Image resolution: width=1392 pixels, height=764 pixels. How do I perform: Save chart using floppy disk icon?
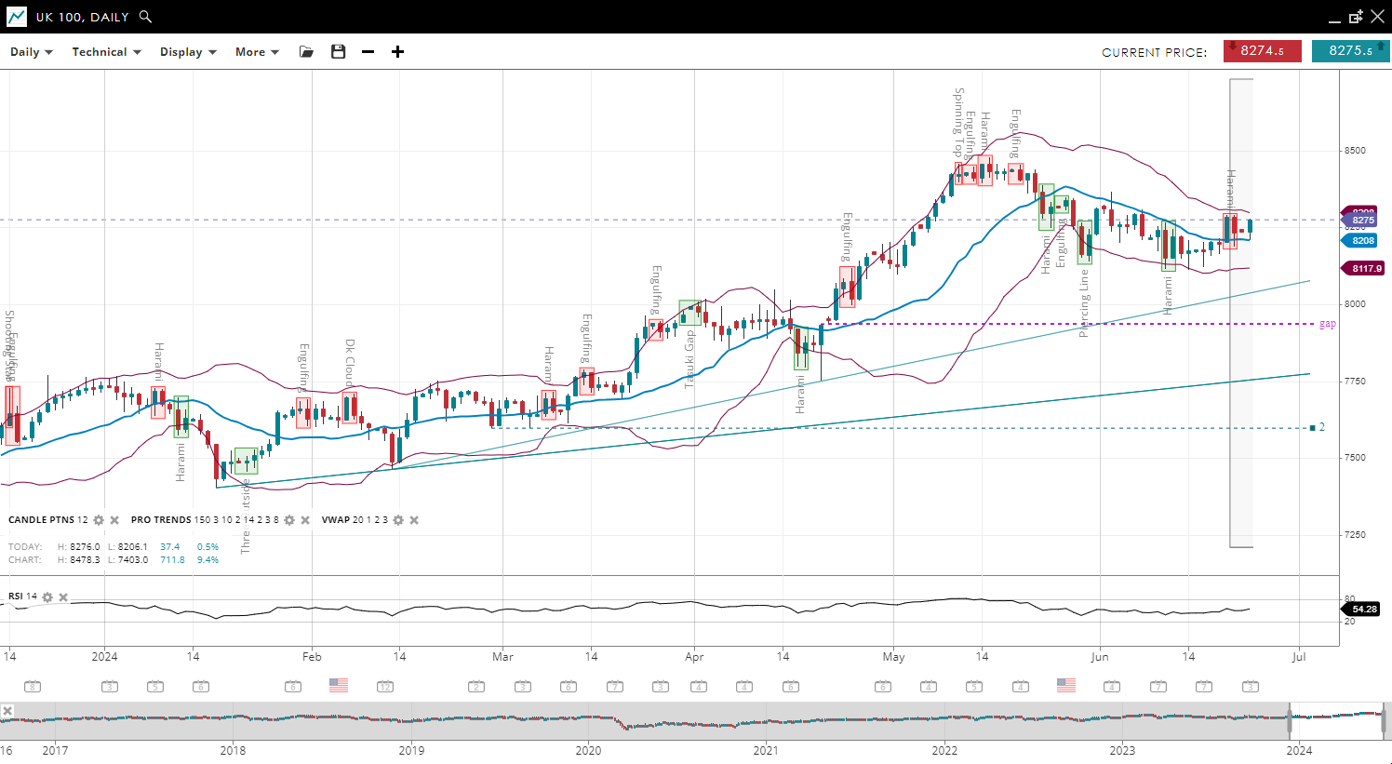tap(338, 52)
